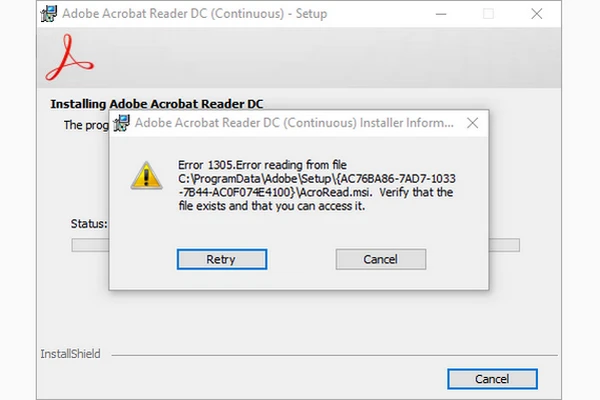Click the Retry button in error dialog

(222, 260)
